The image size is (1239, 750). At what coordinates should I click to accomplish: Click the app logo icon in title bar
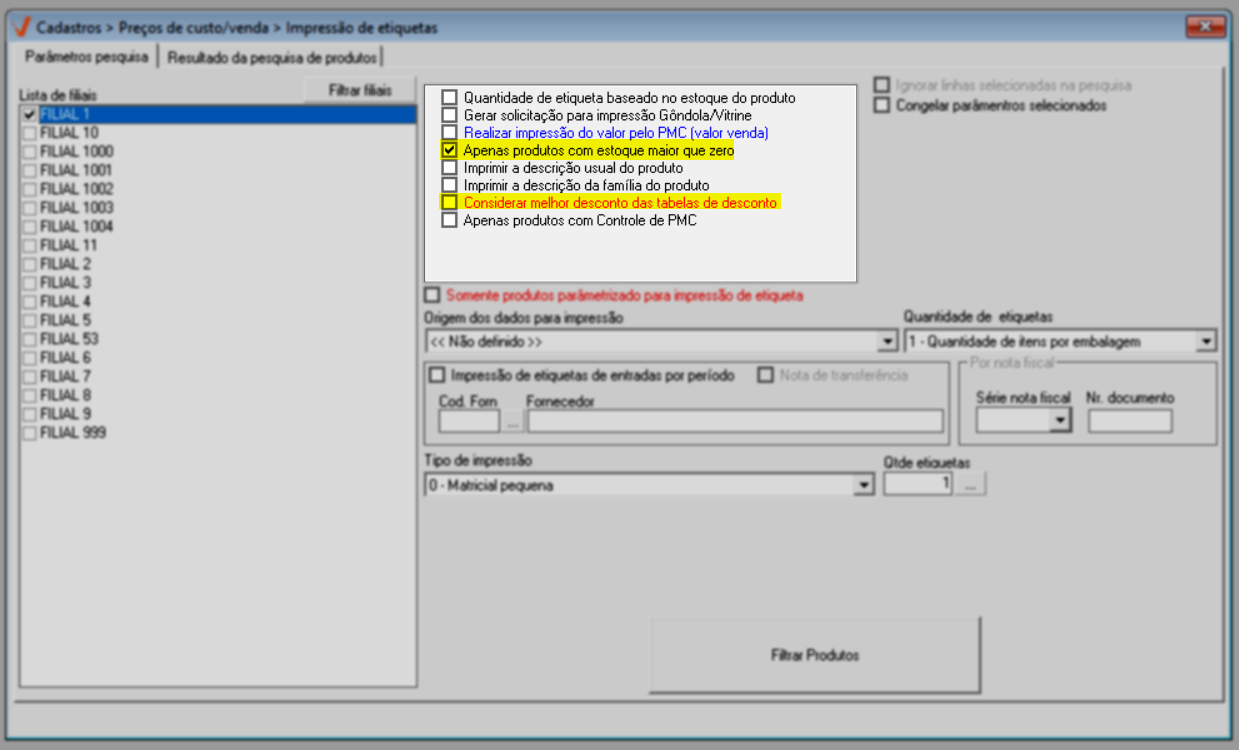[x=22, y=28]
